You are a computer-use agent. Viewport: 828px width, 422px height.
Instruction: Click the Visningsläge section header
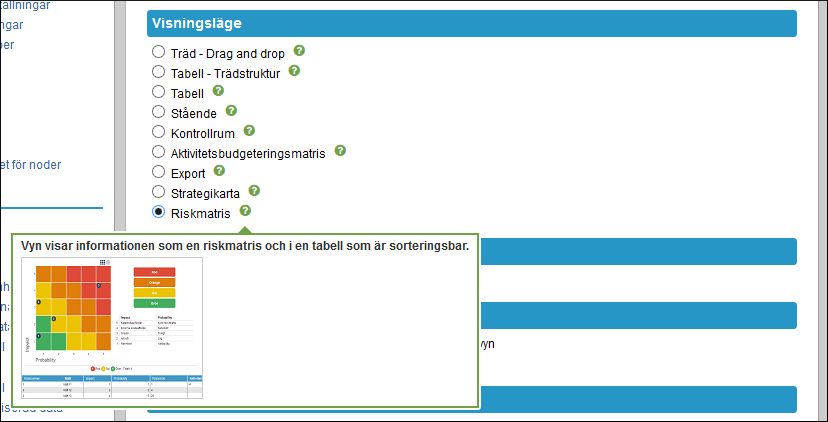472,23
